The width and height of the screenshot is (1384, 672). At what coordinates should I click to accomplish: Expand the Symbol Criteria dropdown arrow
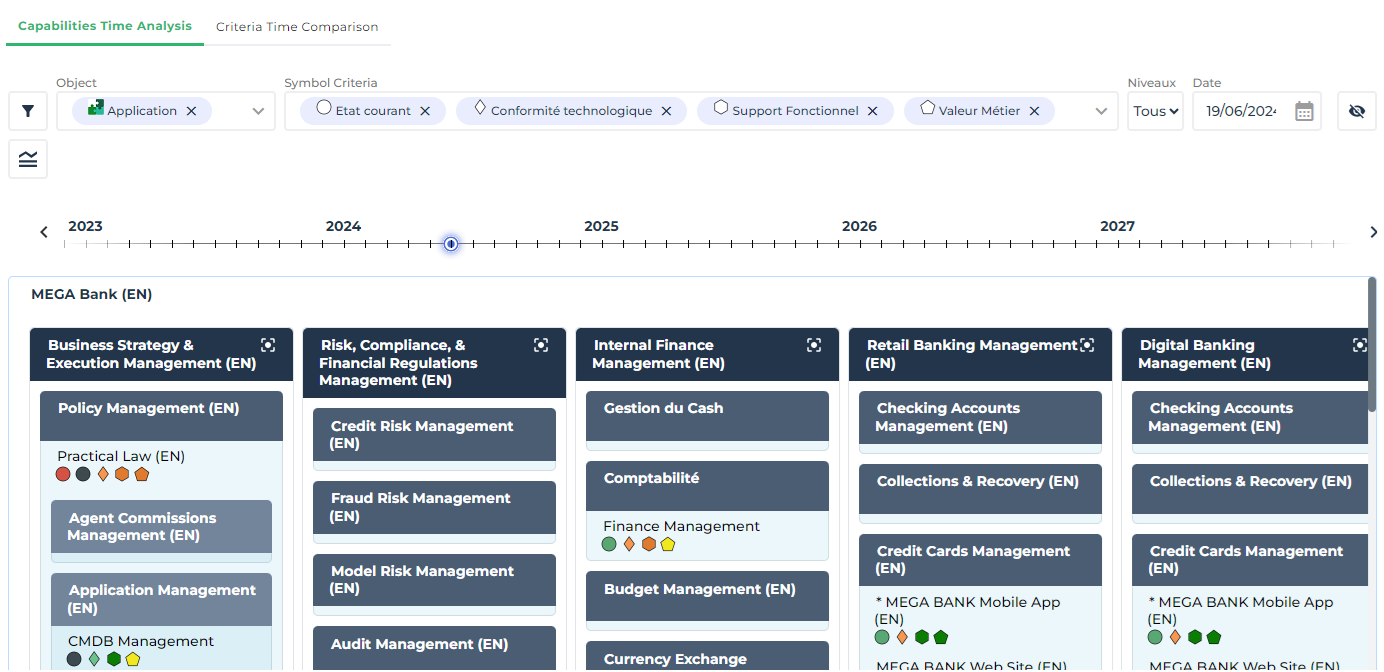pyautogui.click(x=1101, y=111)
